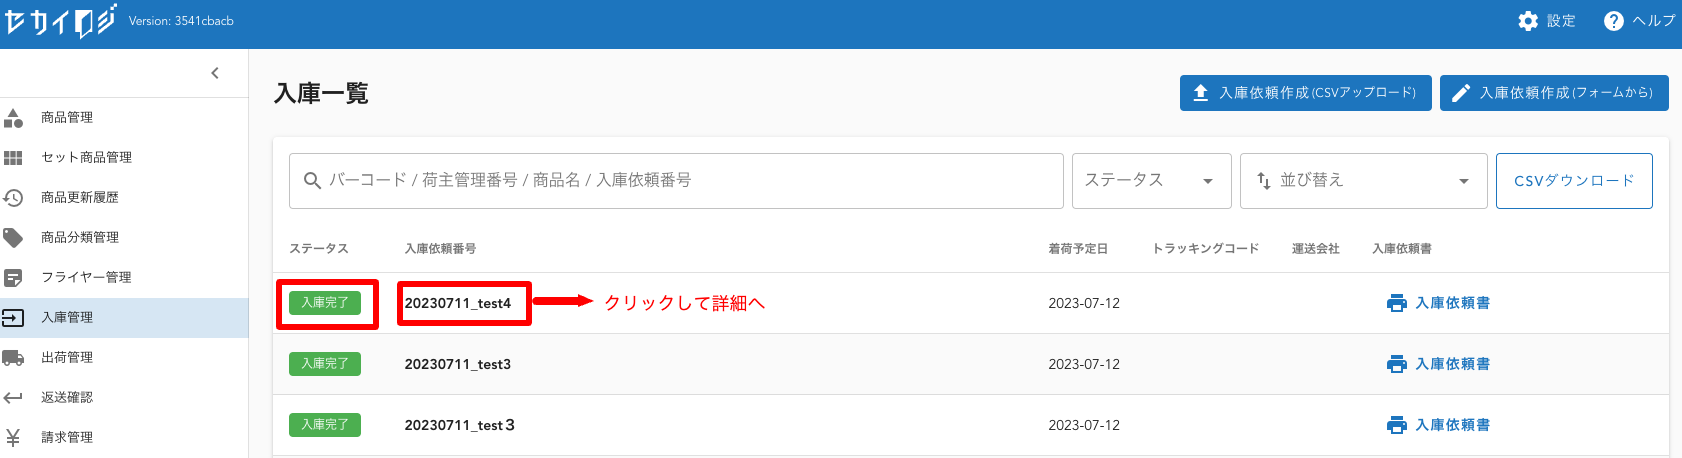Click the 商品管理 shapes icon in sidebar
The width and height of the screenshot is (1682, 458).
point(14,118)
